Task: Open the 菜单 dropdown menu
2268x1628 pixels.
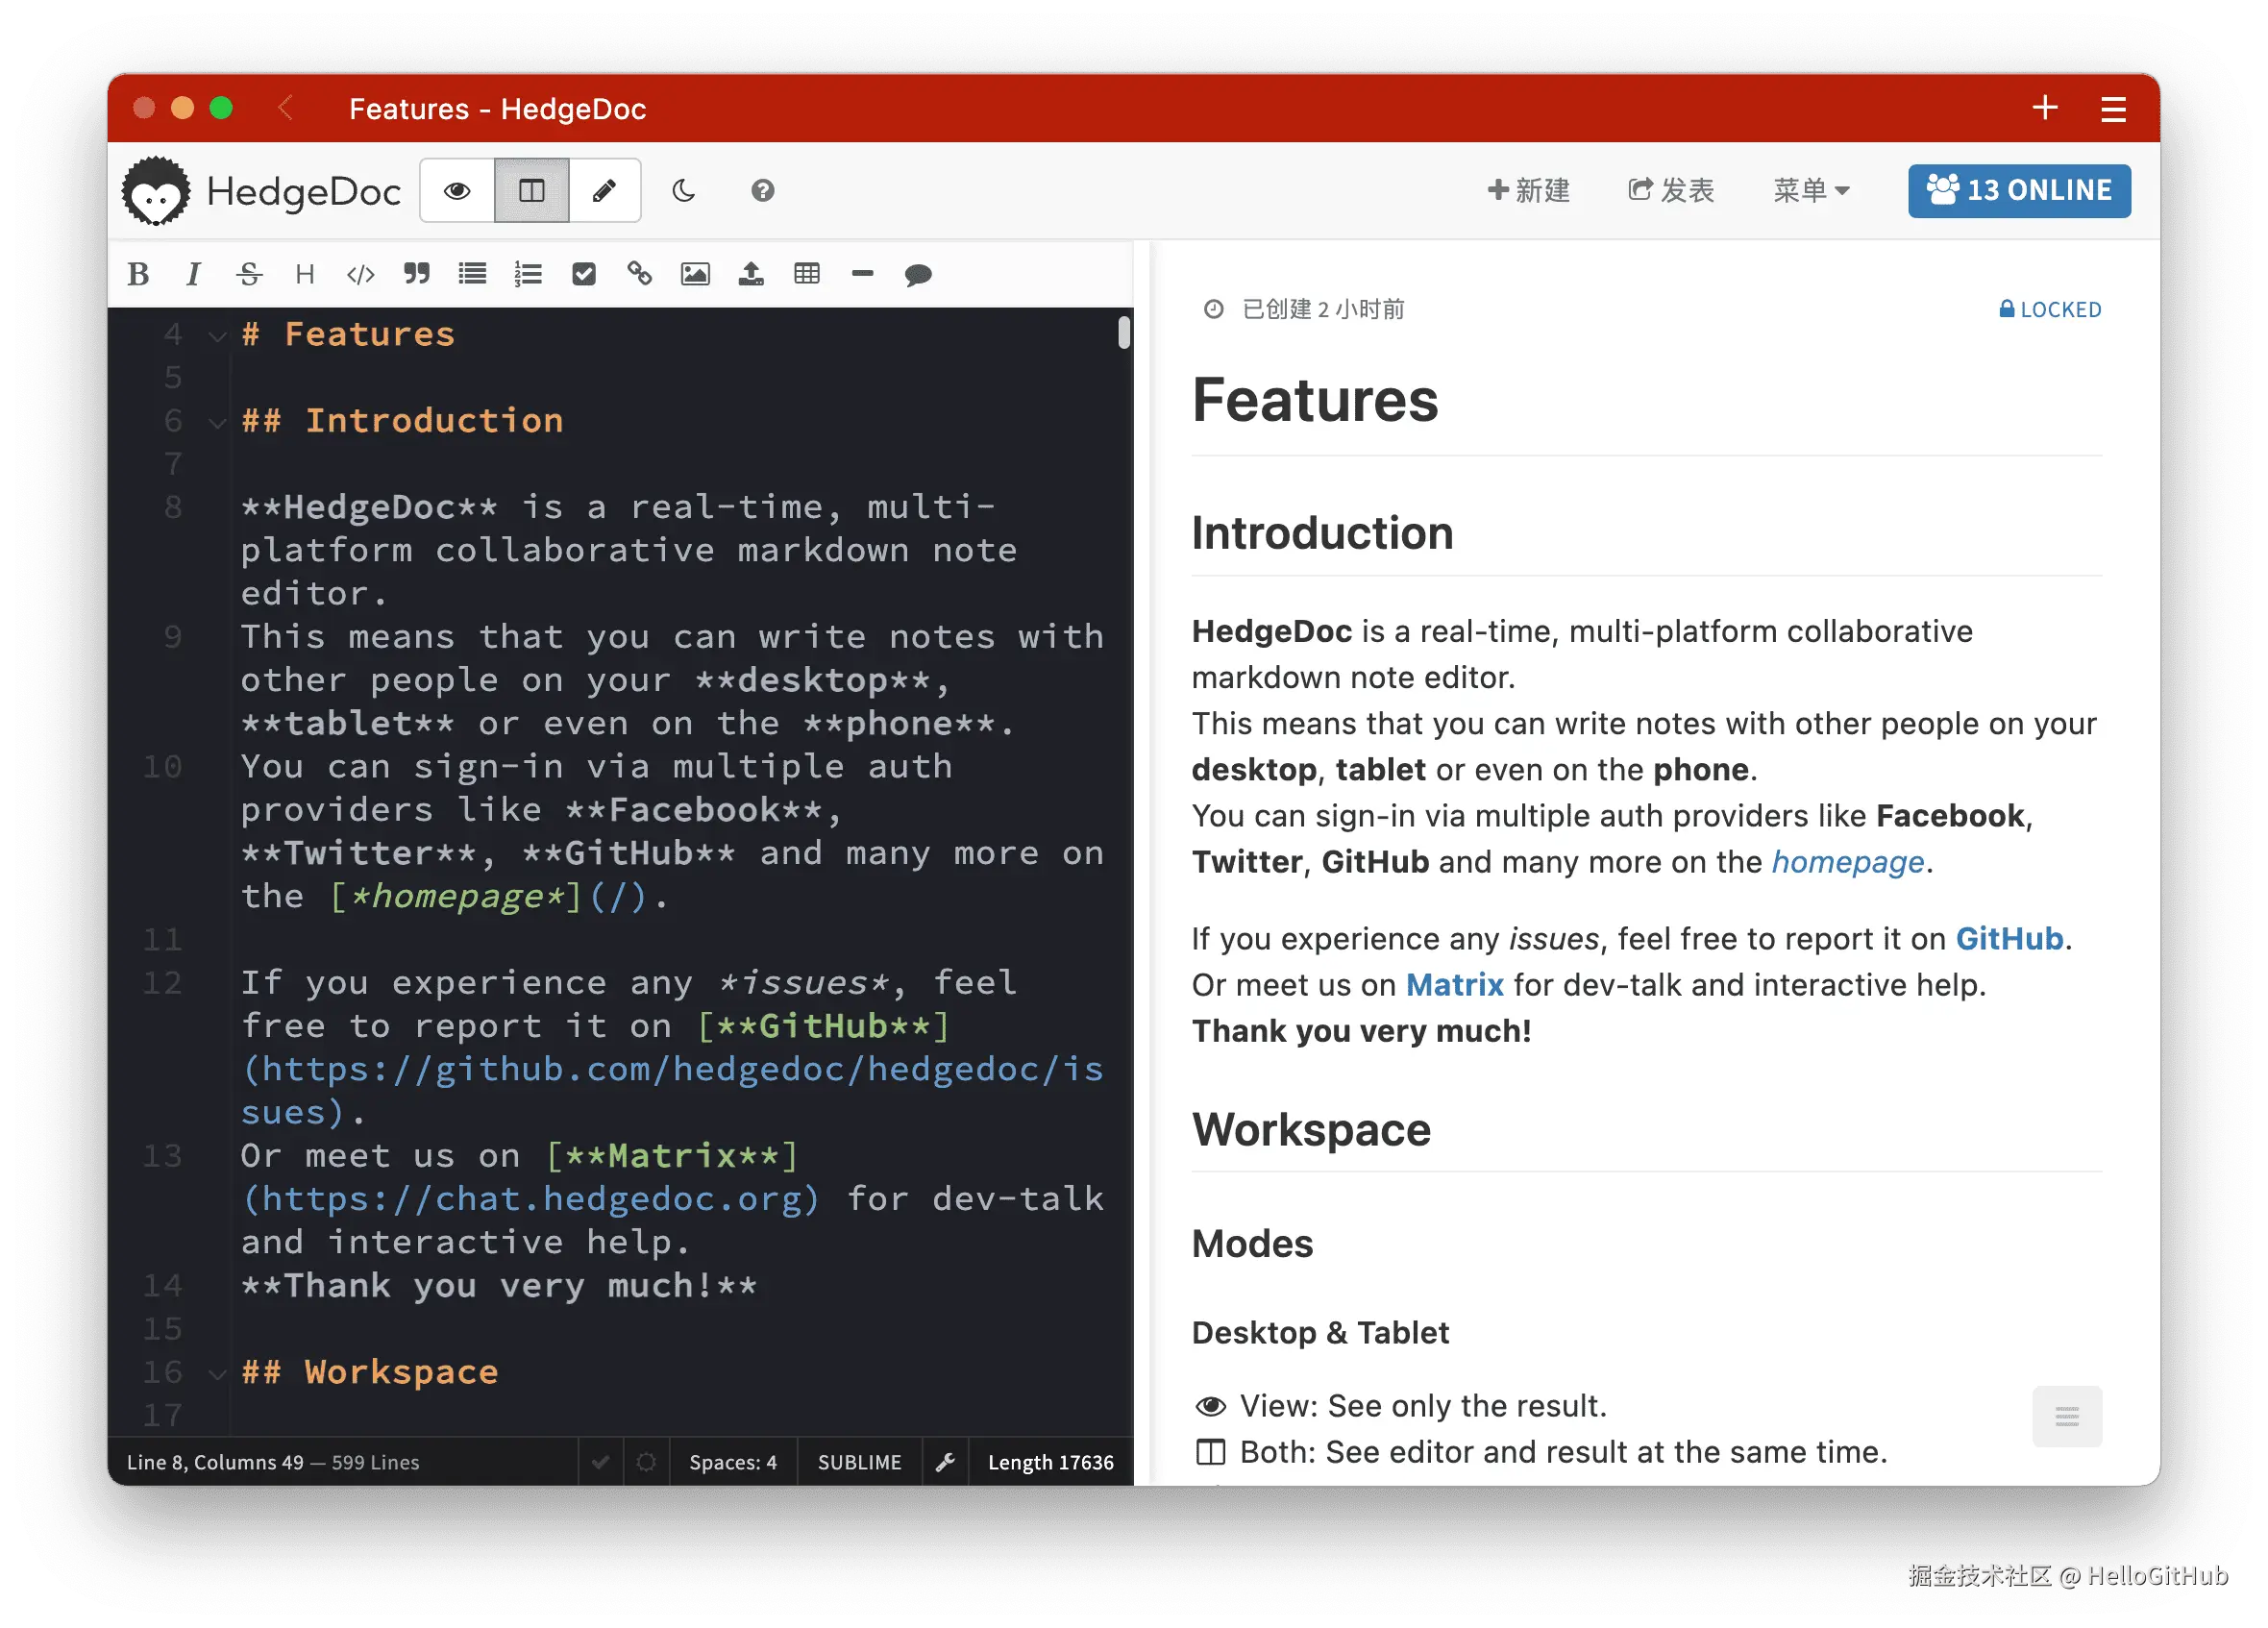Action: [x=1811, y=190]
